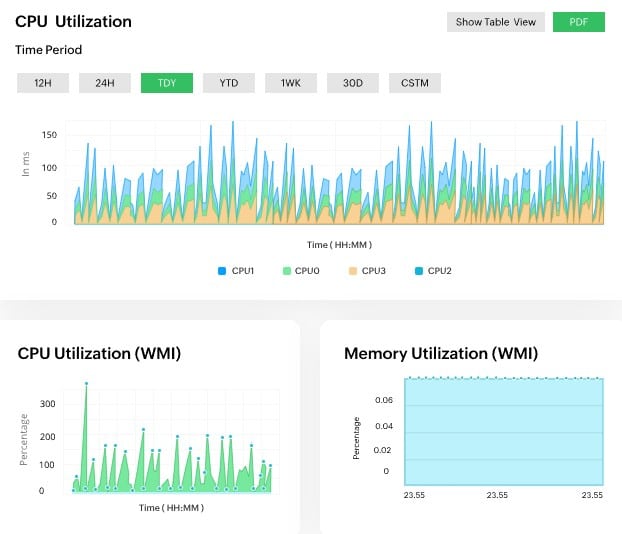
Task: Toggle the CPU1 legend color swatch
Action: pyautogui.click(x=222, y=271)
